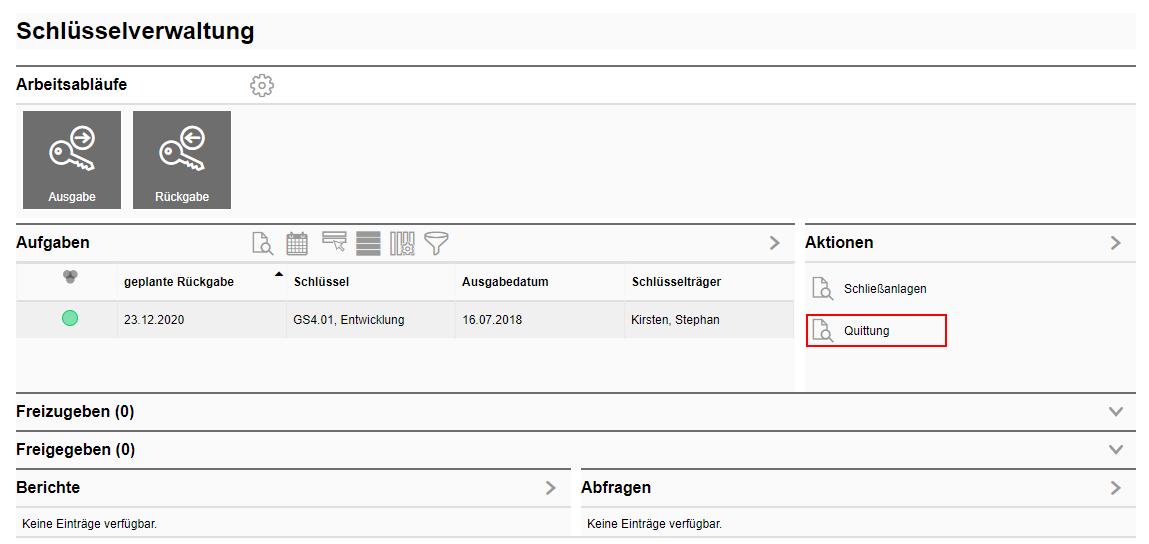The height and width of the screenshot is (544, 1149).
Task: Select the 23.12.2020 return date cell
Action: [202, 320]
